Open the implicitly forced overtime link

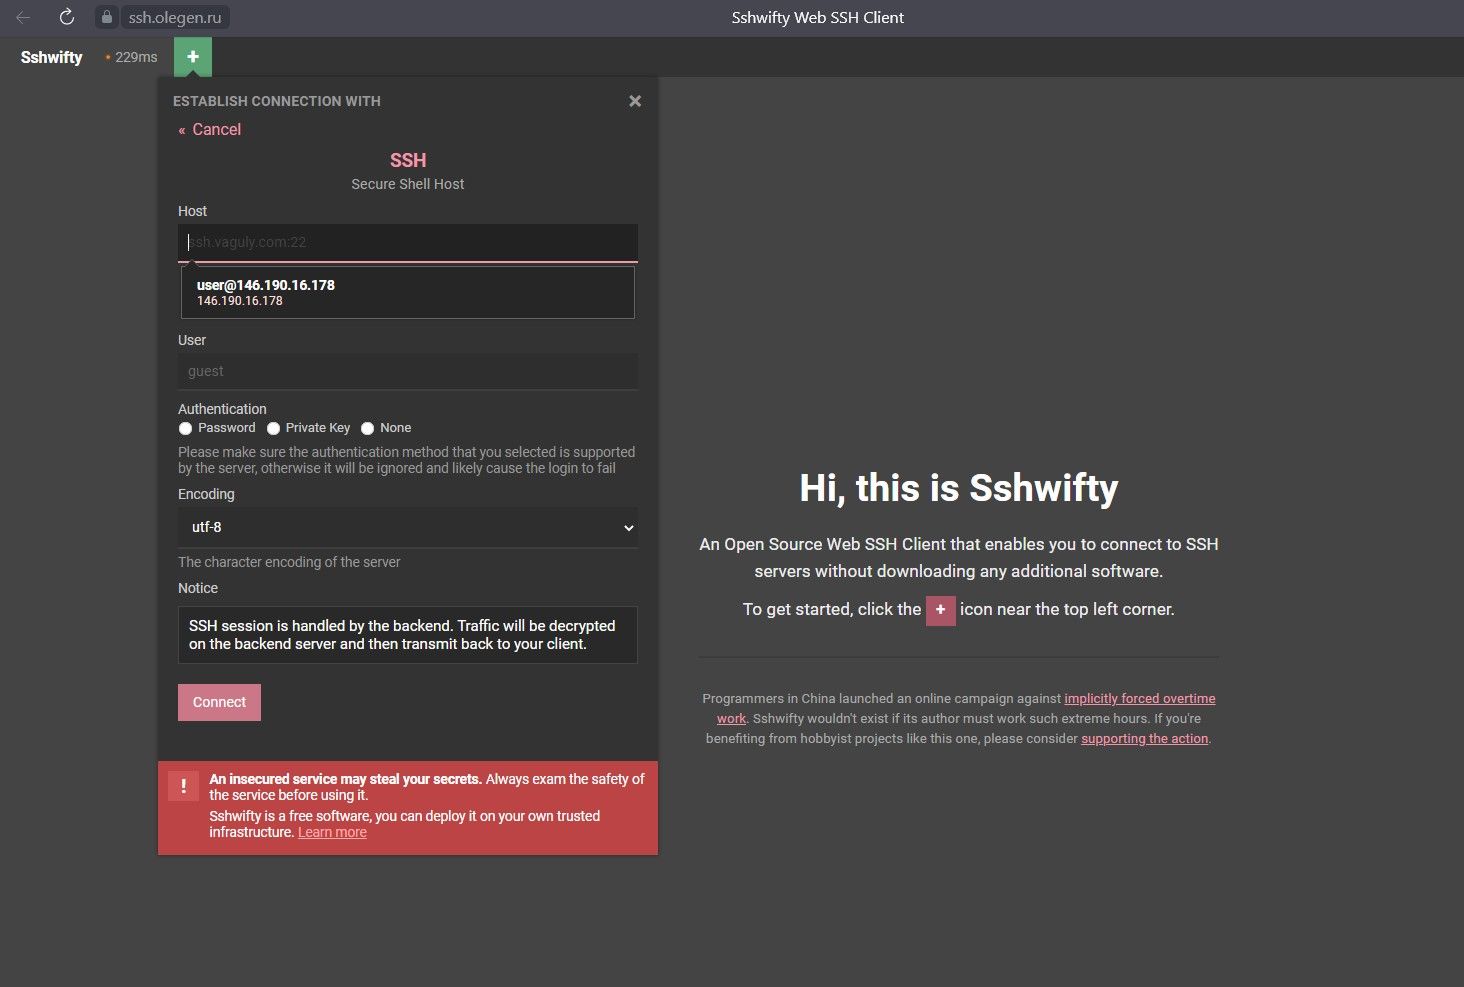coord(1140,698)
